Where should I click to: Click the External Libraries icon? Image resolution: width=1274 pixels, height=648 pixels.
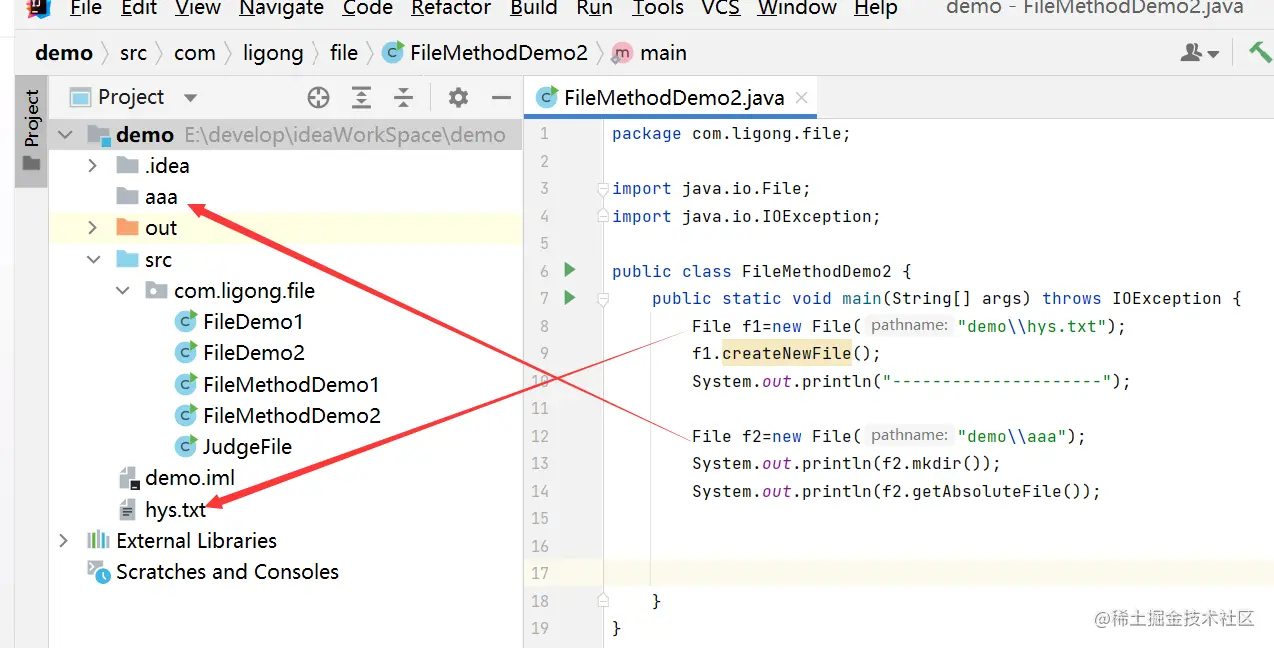[x=98, y=541]
